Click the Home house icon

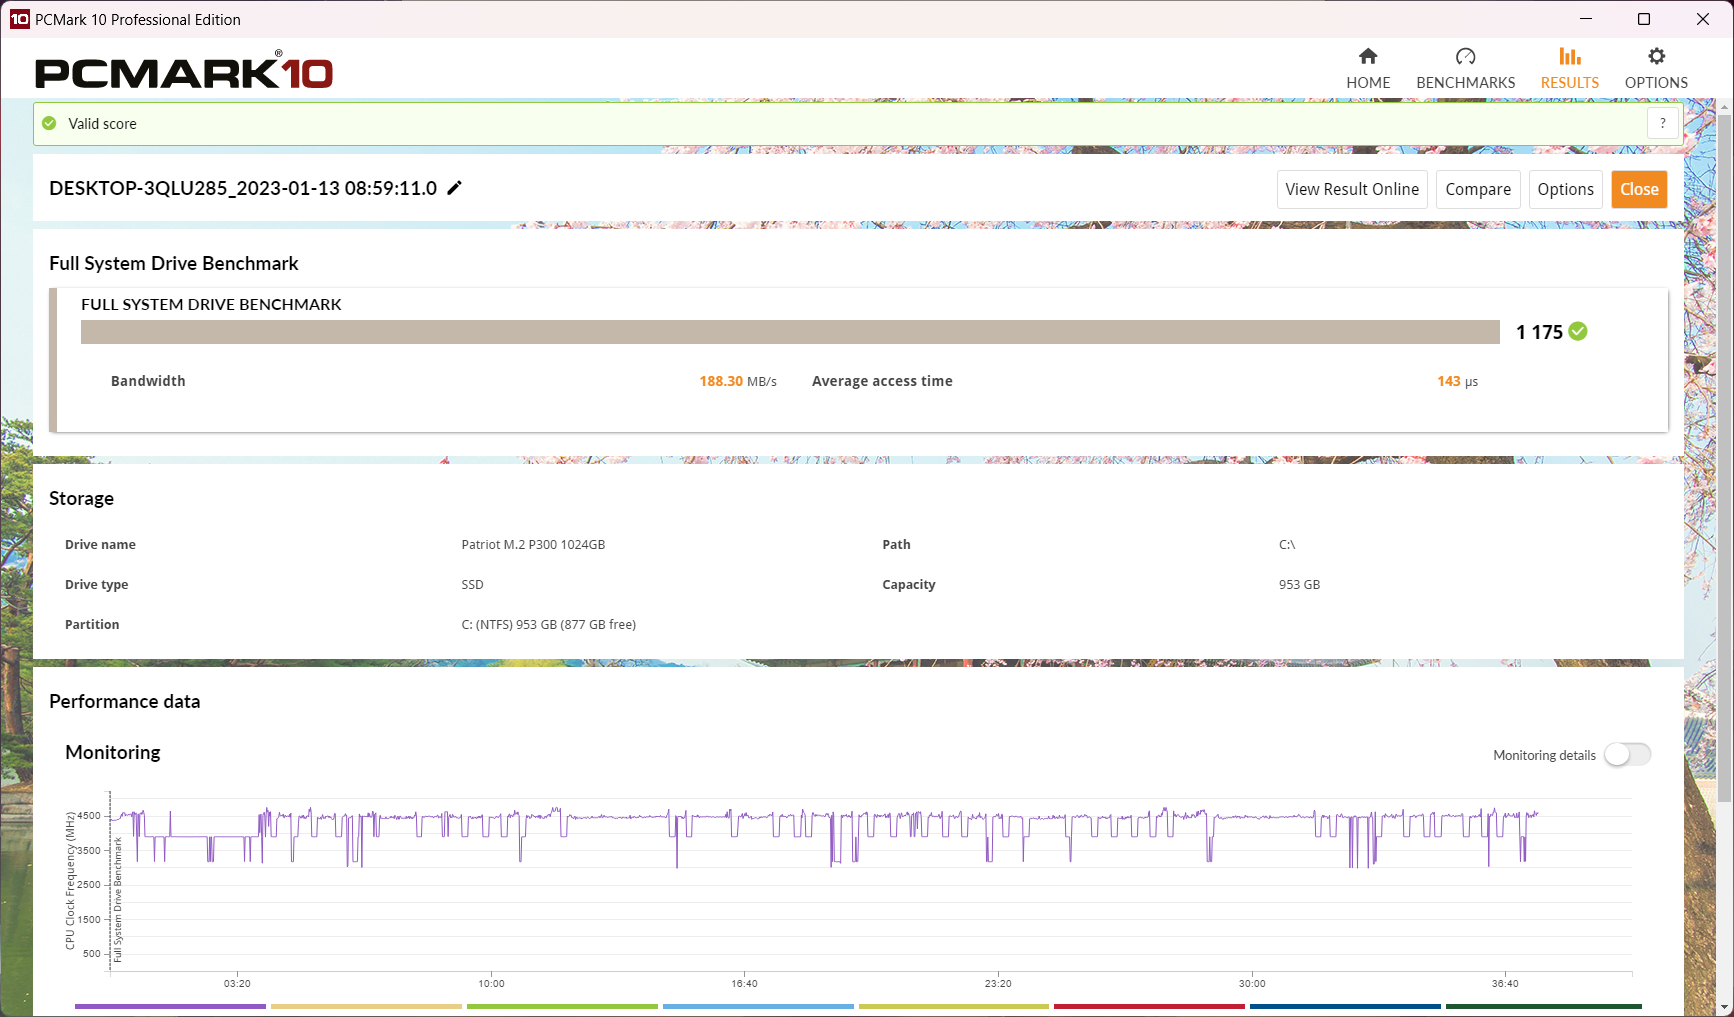(x=1368, y=56)
